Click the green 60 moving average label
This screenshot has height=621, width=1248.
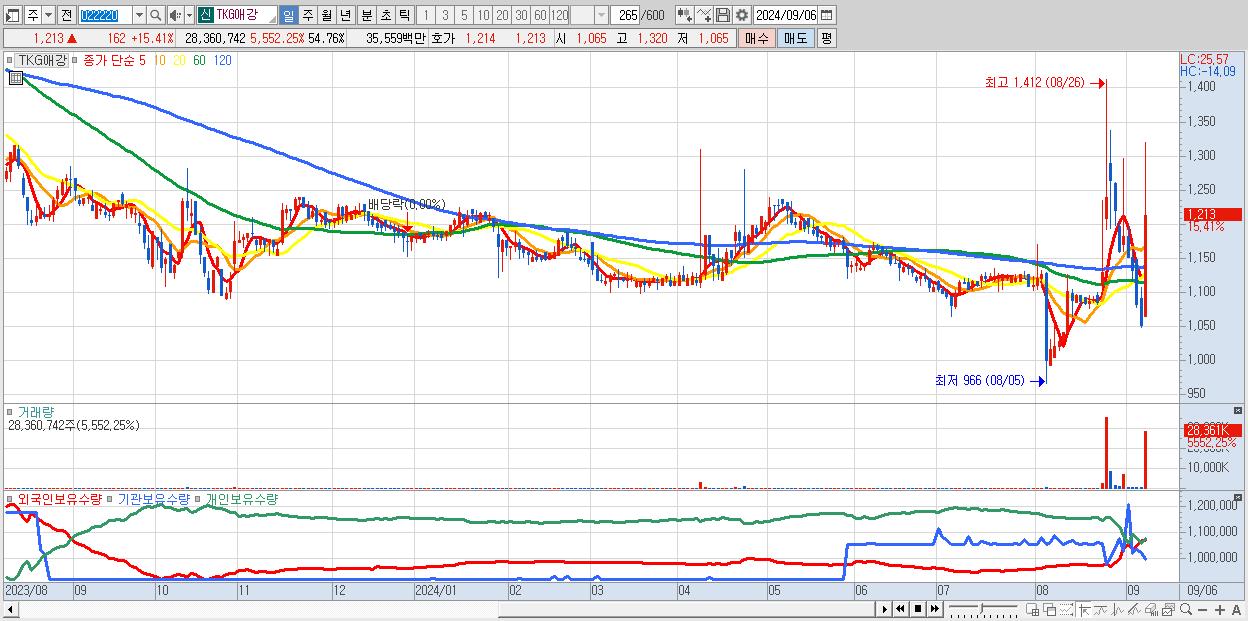(200, 60)
